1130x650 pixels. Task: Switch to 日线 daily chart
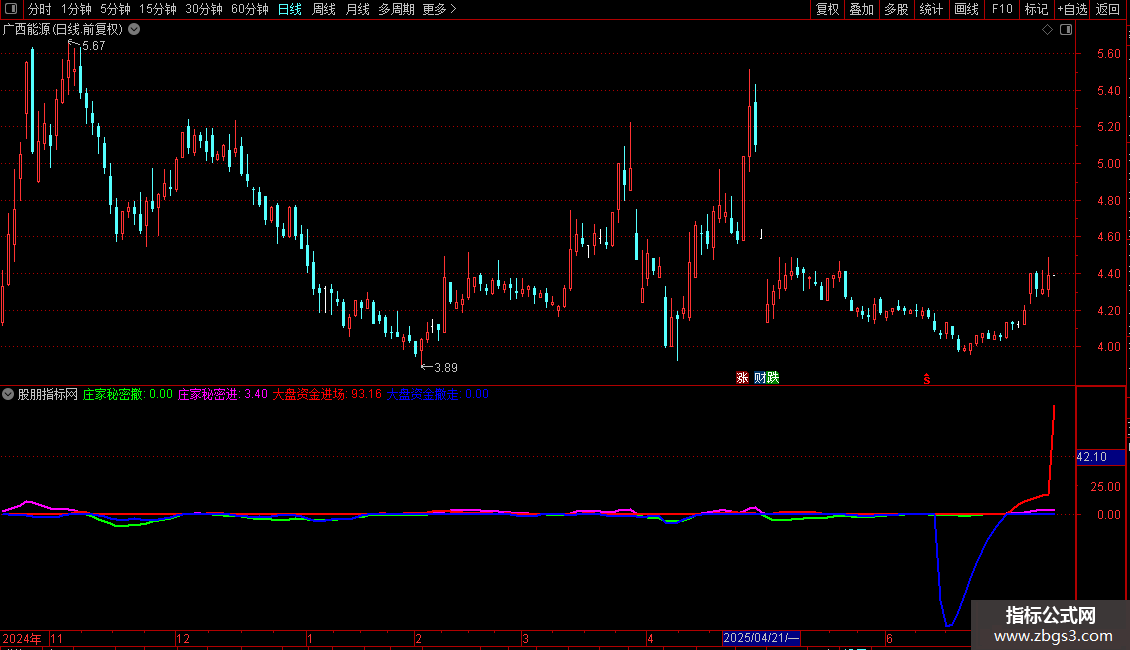point(290,9)
